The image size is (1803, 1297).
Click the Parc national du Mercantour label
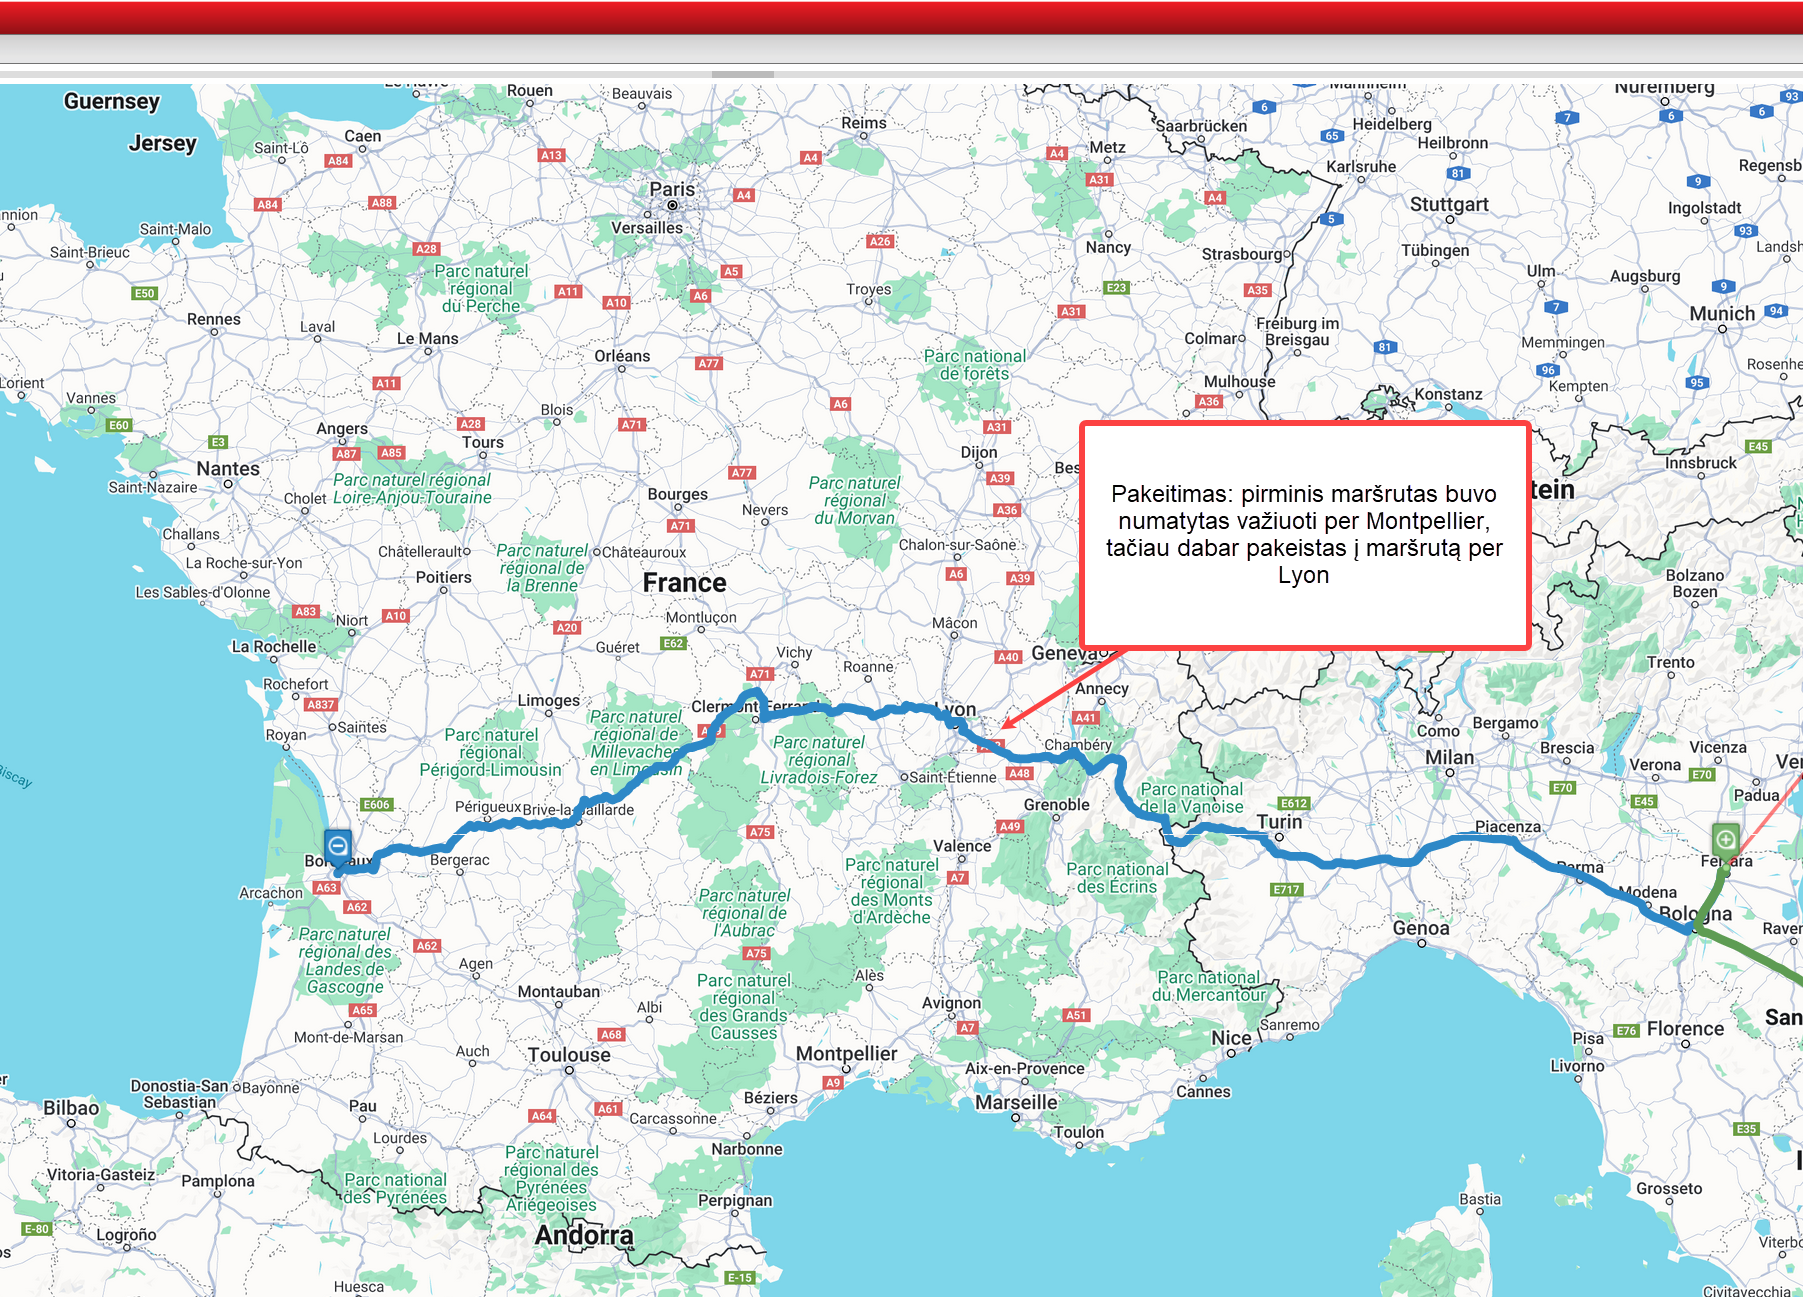pyautogui.click(x=1208, y=986)
